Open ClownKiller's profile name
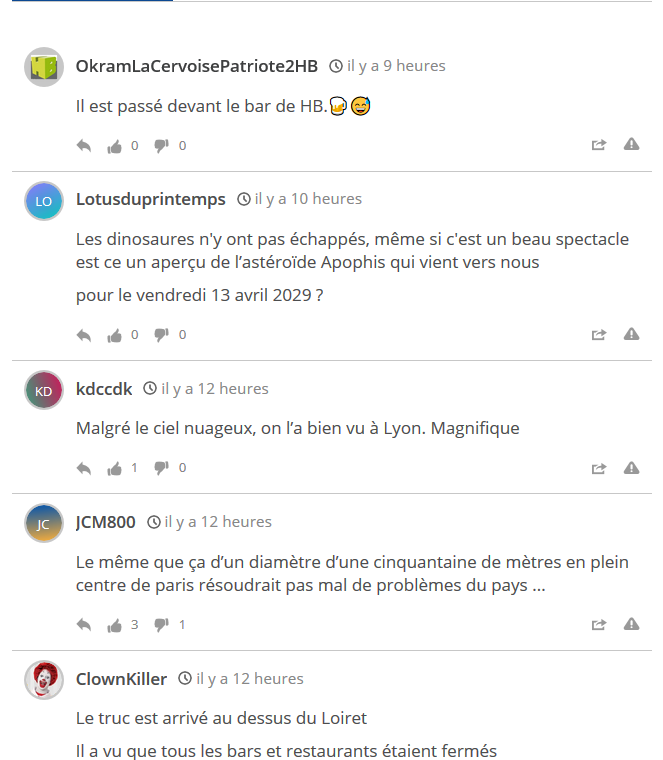Screen dimensions: 663x760 click(121, 679)
